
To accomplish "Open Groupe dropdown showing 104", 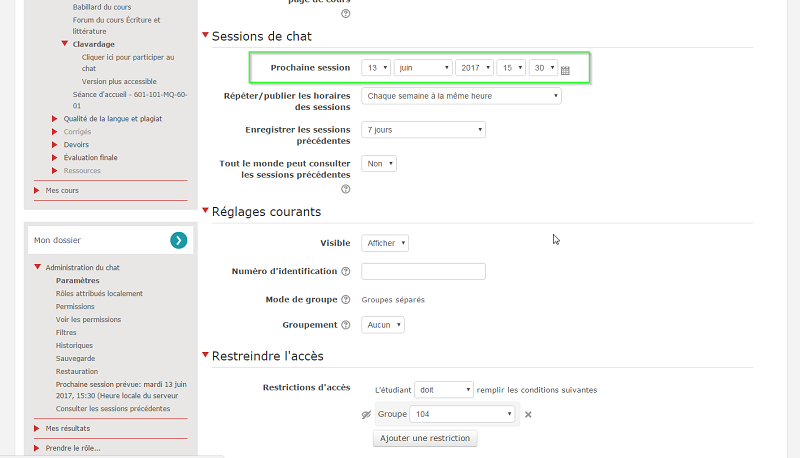I will (x=461, y=414).
